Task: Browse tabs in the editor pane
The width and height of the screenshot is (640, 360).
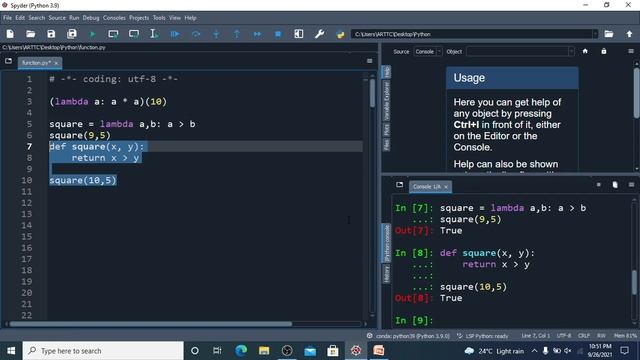Action: coord(9,61)
